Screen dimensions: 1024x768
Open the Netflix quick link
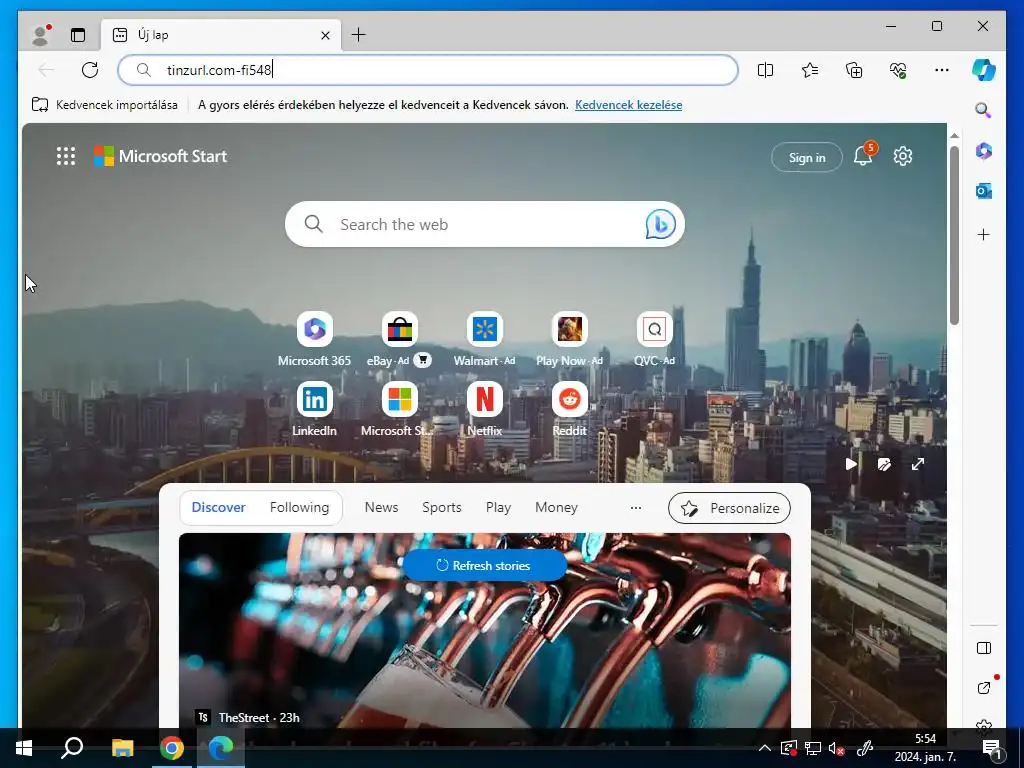click(485, 409)
